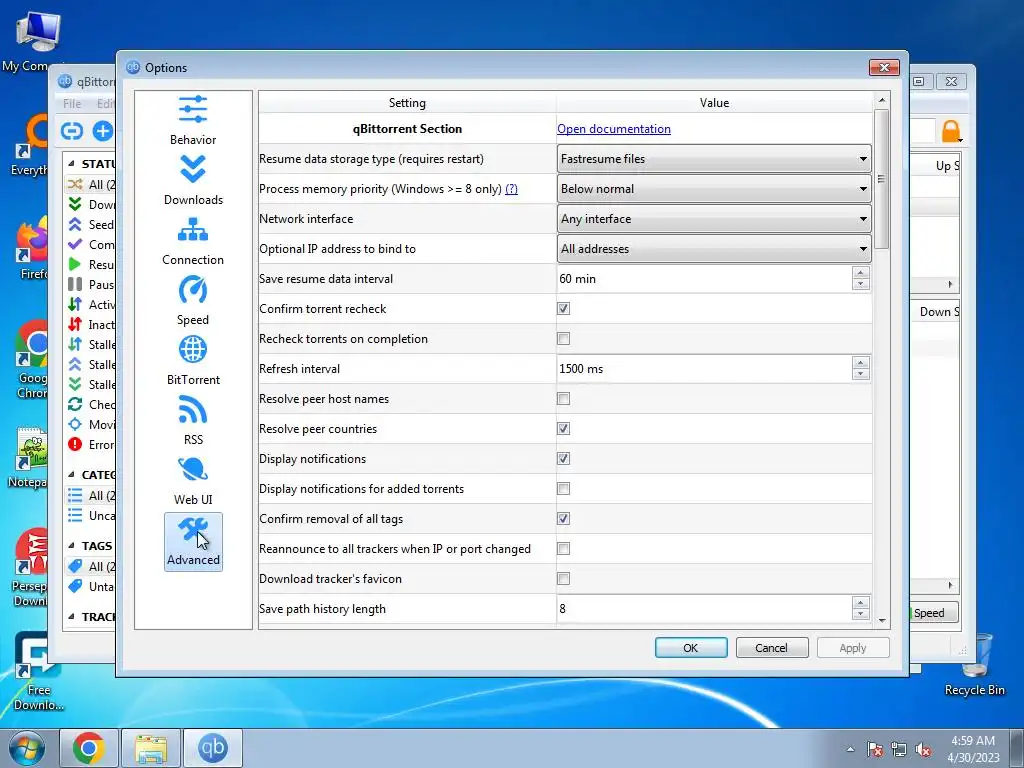Increase Save resume data interval value
The image size is (1024, 768).
(x=861, y=273)
